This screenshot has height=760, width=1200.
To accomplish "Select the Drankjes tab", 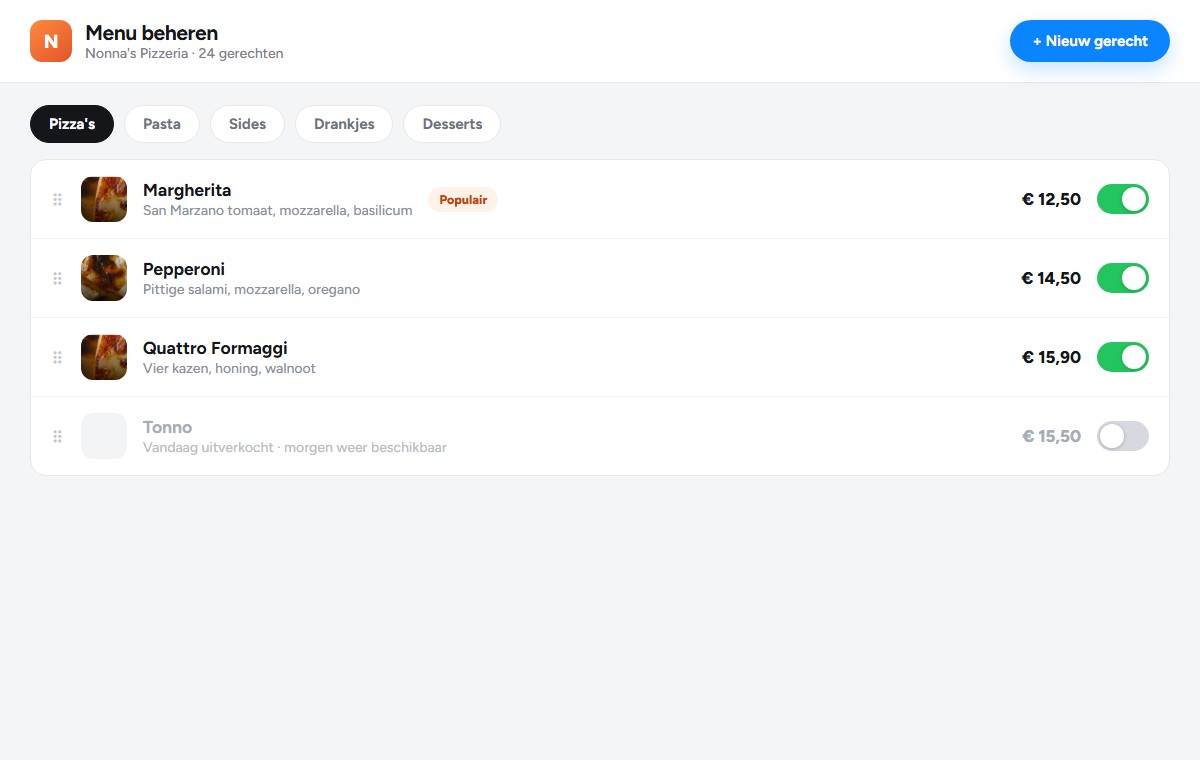I will 344,124.
